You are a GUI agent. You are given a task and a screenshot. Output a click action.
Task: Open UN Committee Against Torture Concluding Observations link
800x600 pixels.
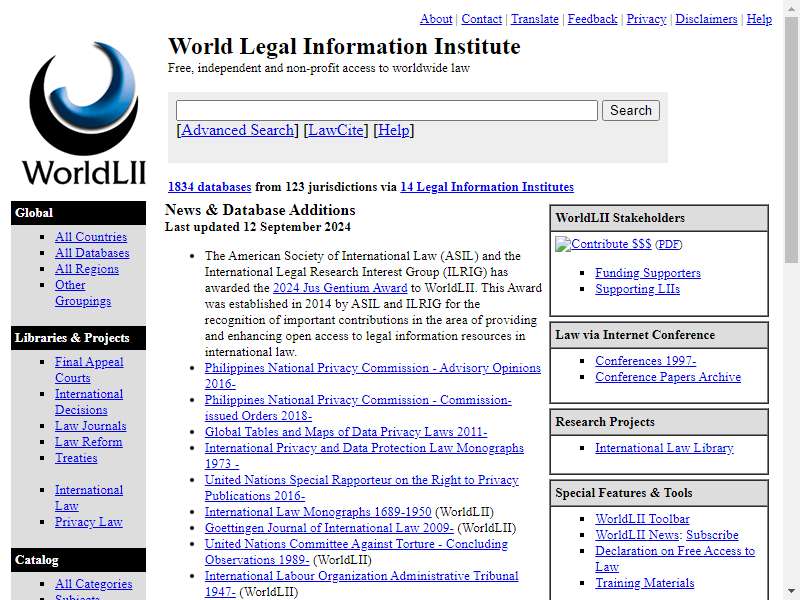coord(356,552)
